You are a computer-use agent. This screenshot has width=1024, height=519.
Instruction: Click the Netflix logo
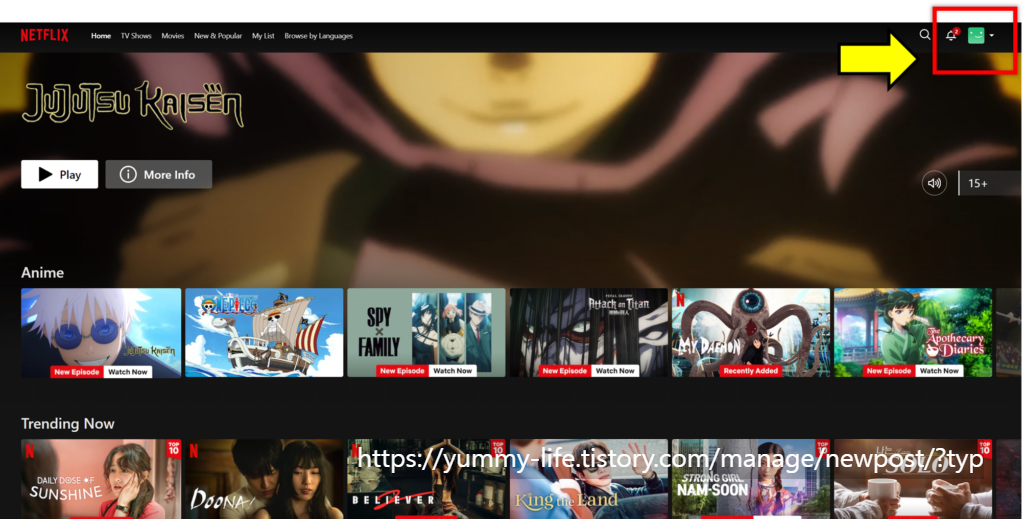click(x=44, y=35)
